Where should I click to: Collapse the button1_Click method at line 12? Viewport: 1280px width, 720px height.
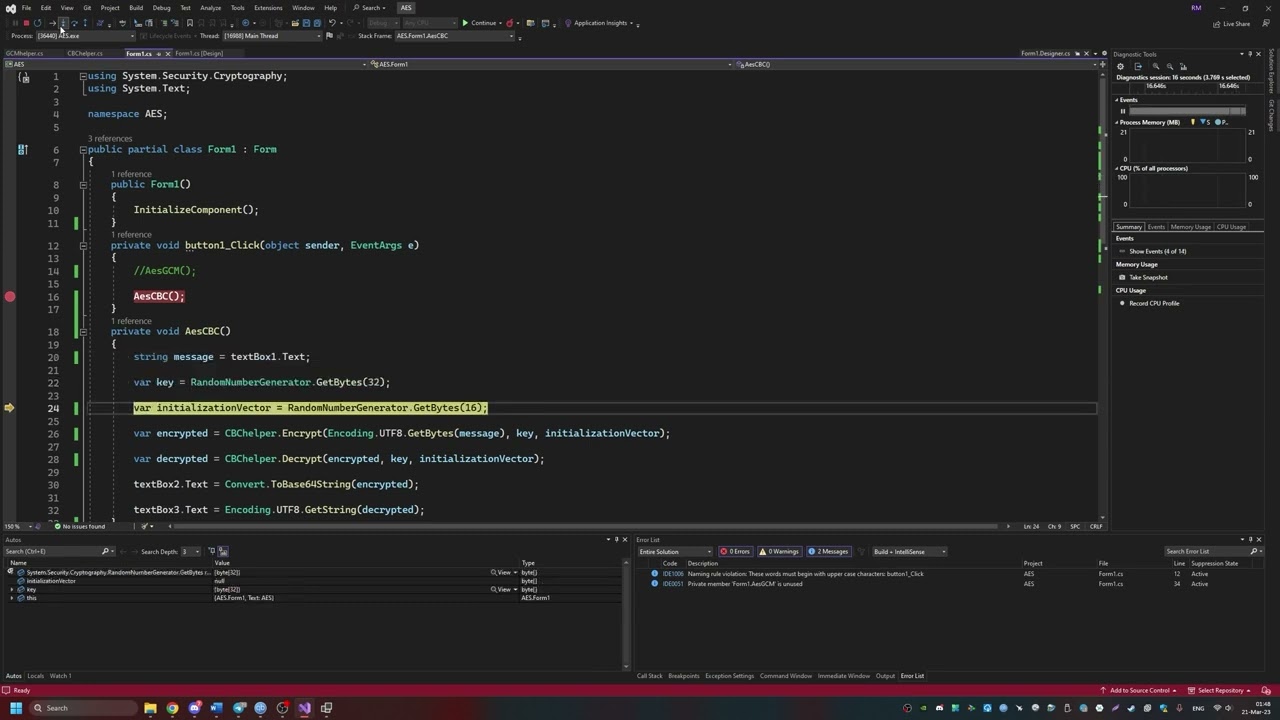click(x=83, y=245)
